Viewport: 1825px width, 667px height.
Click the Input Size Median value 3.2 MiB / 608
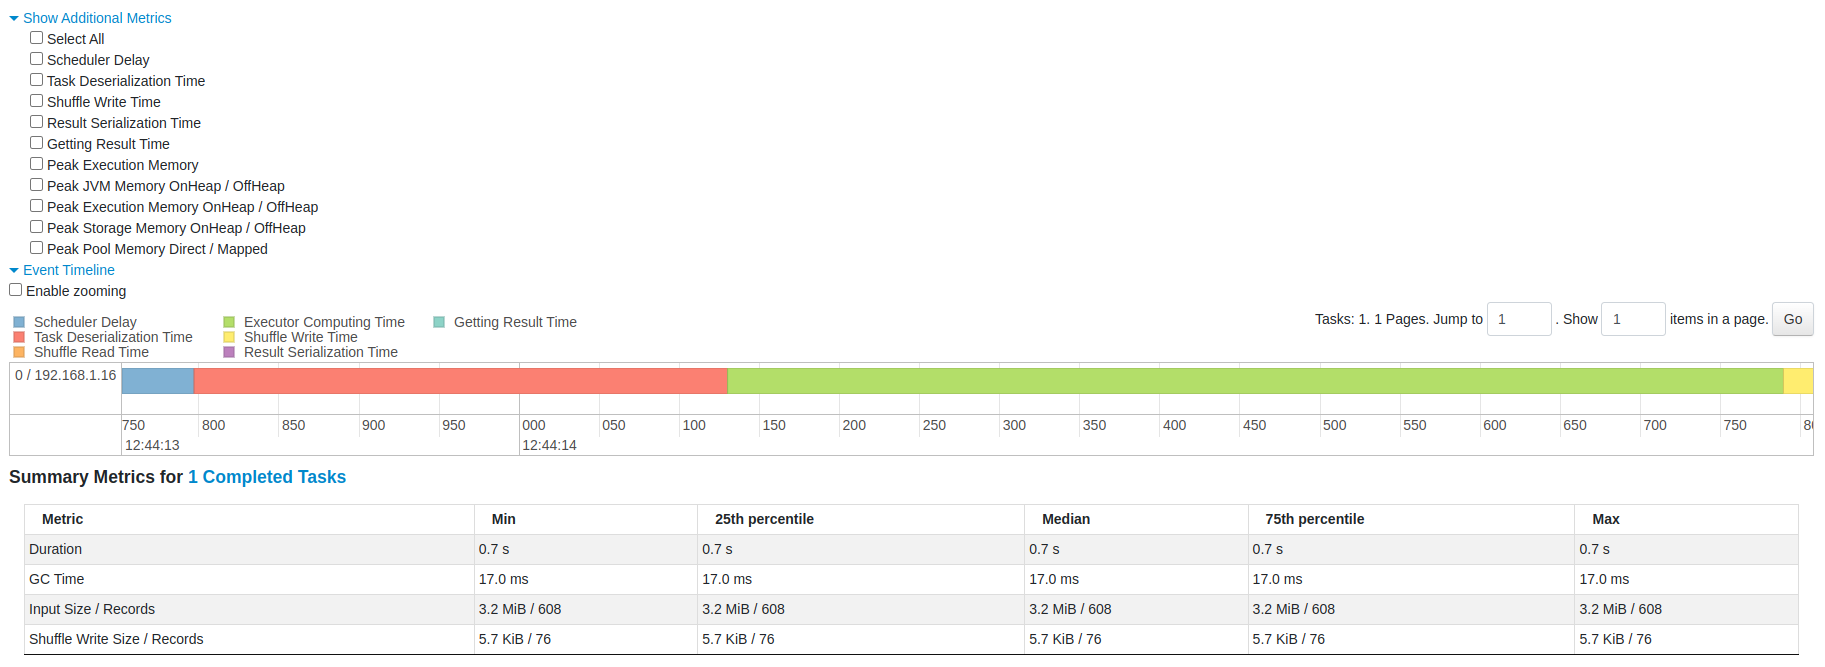coord(1070,609)
